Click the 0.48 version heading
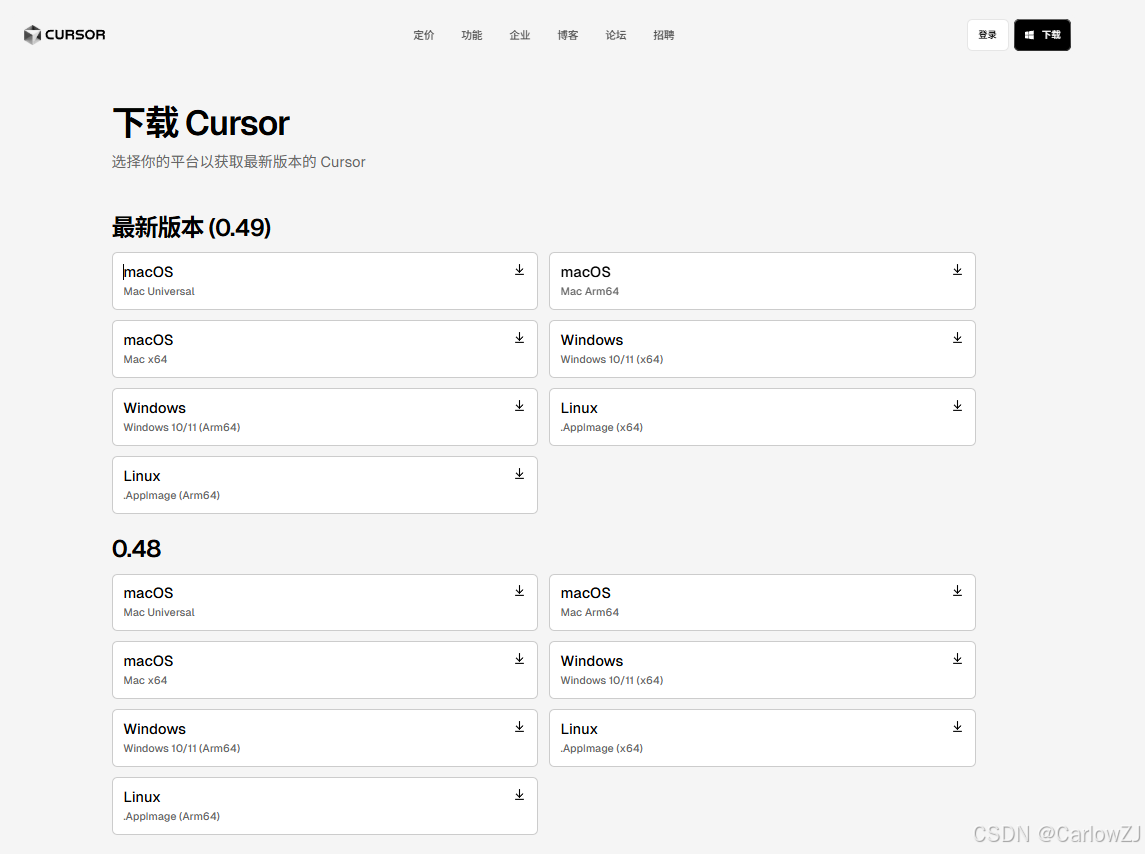 (137, 549)
